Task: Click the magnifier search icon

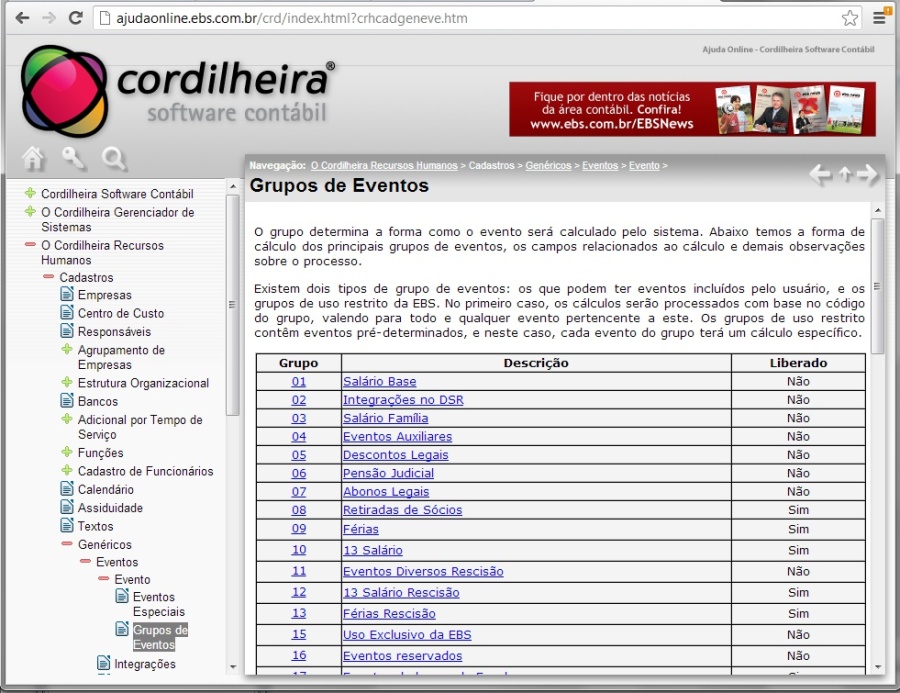Action: [x=114, y=158]
